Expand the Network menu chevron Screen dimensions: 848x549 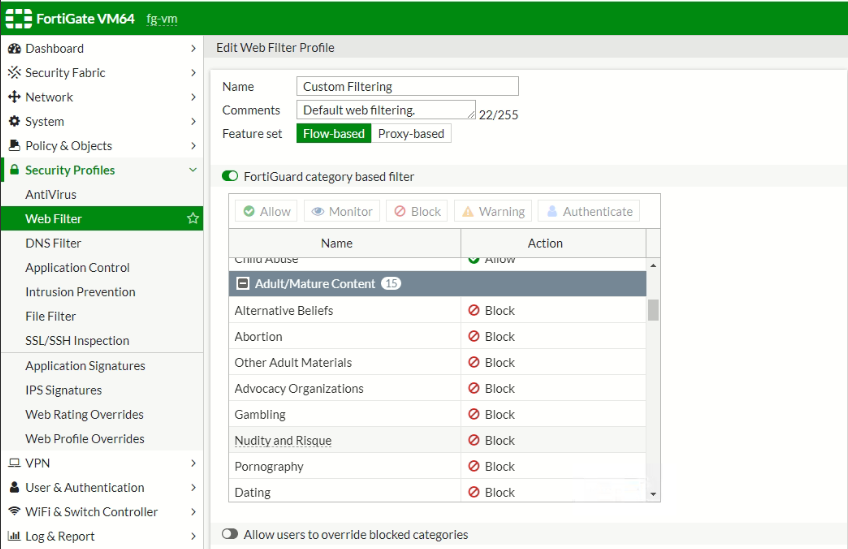193,97
